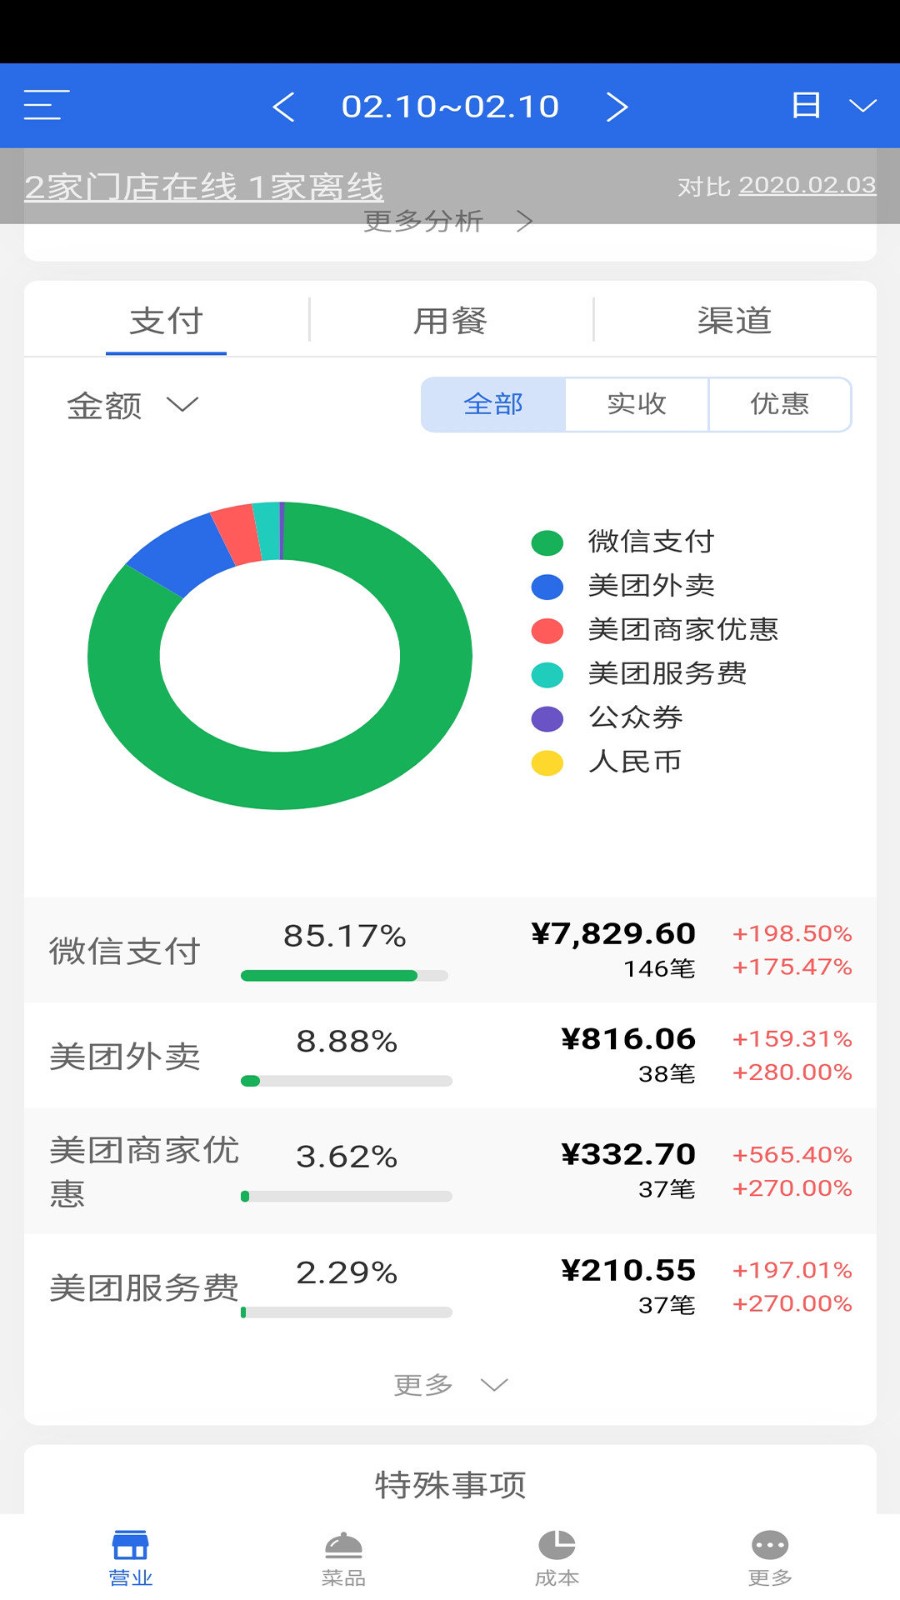This screenshot has height=1600, width=900.
Task: Go to next date with right arrow
Action: pyautogui.click(x=617, y=106)
